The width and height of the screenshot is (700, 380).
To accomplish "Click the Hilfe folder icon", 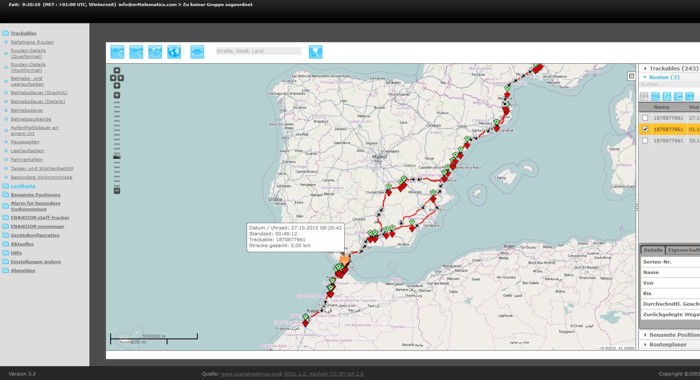I will click(x=5, y=253).
